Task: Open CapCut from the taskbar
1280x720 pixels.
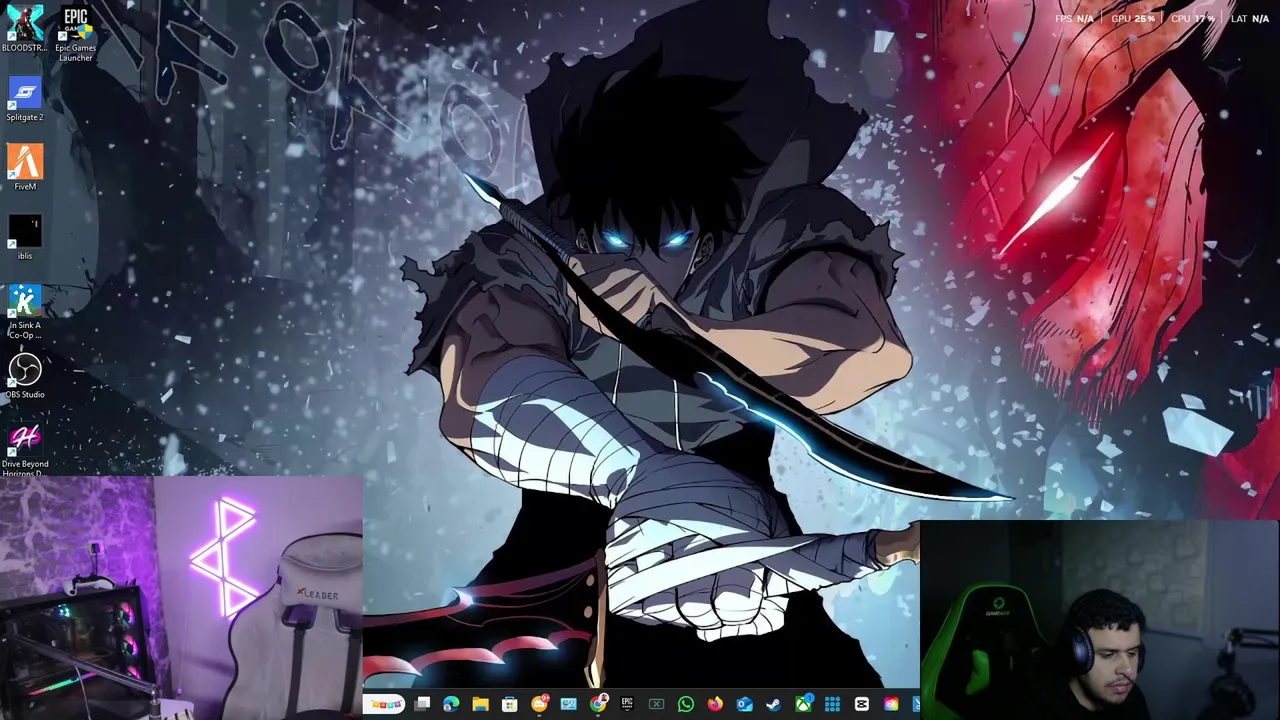Action: pyautogui.click(x=861, y=705)
